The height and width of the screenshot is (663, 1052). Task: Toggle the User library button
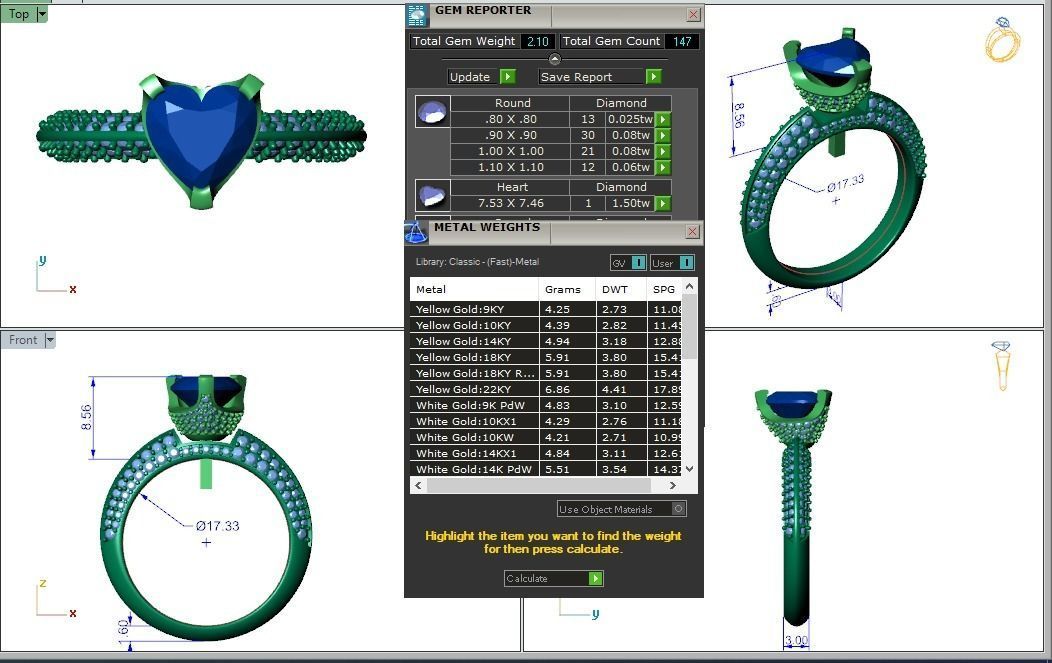point(672,263)
